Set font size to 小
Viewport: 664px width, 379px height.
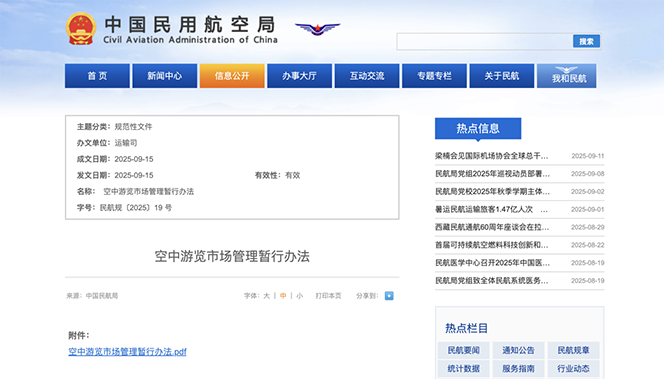click(x=300, y=296)
